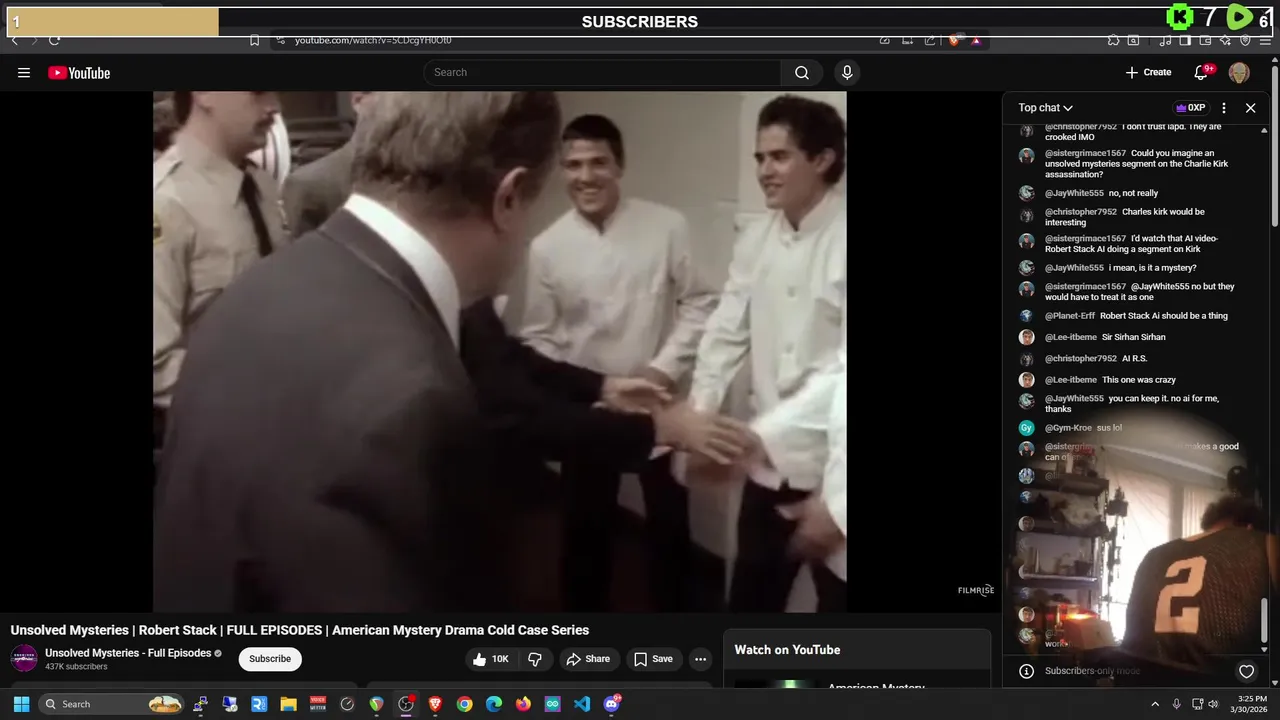Open the browser media music-note control

pyautogui.click(x=1165, y=40)
